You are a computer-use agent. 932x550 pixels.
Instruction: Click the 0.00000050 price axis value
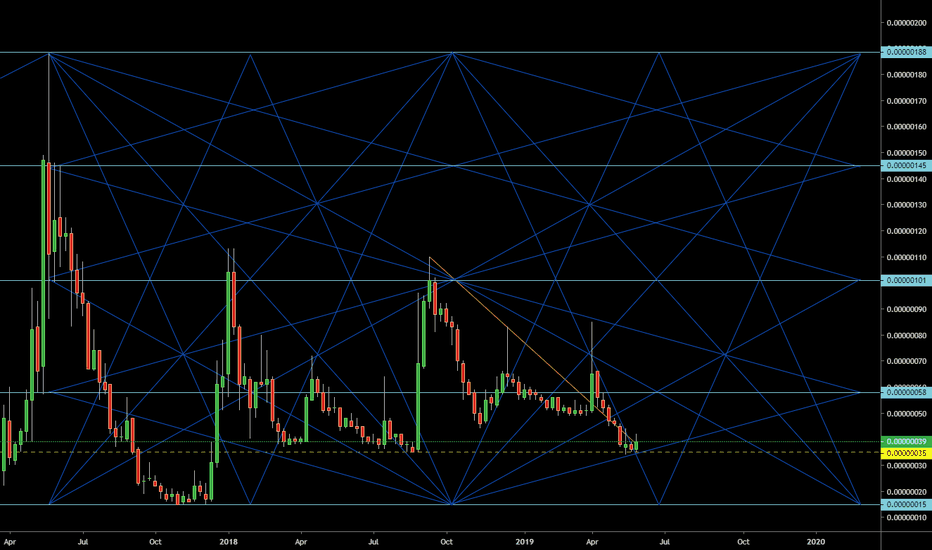point(906,414)
